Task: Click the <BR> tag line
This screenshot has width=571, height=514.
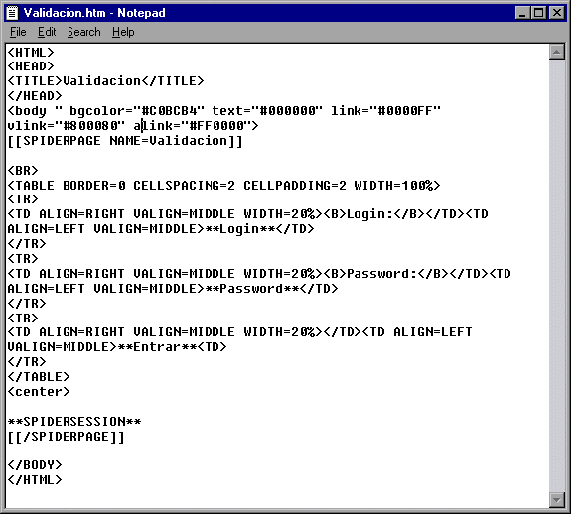Action: point(23,170)
